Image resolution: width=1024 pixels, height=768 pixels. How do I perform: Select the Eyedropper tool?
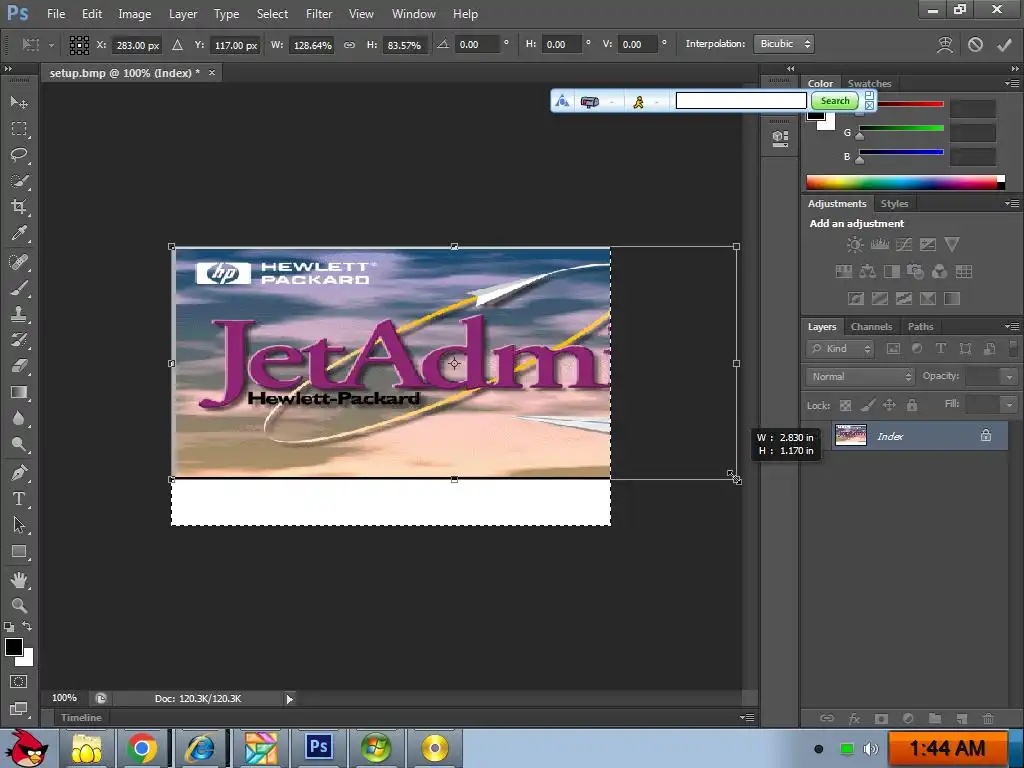pyautogui.click(x=19, y=233)
